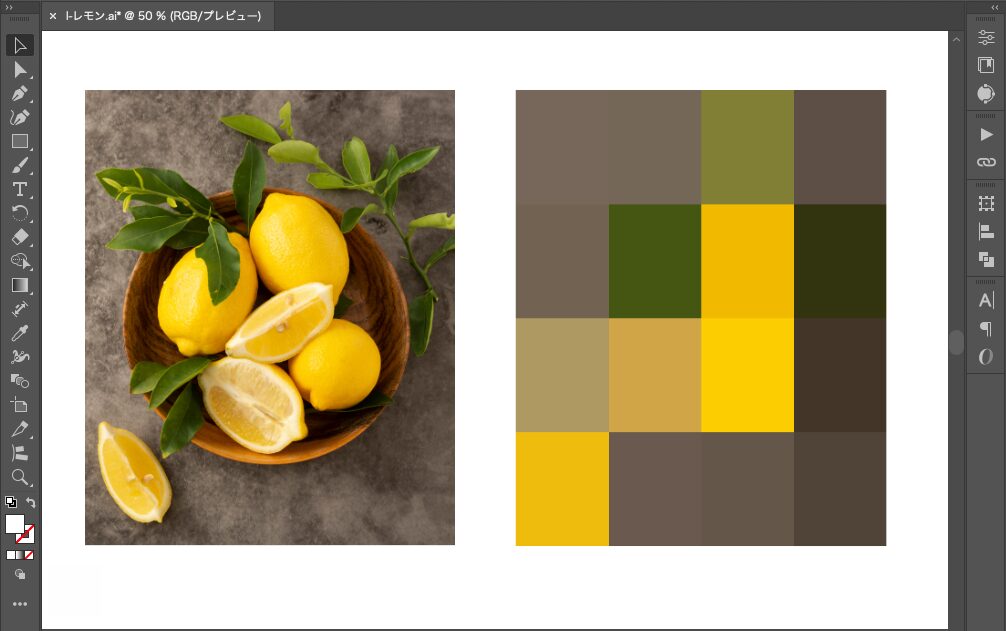Select the khaki tan mosaic tile

coord(563,375)
